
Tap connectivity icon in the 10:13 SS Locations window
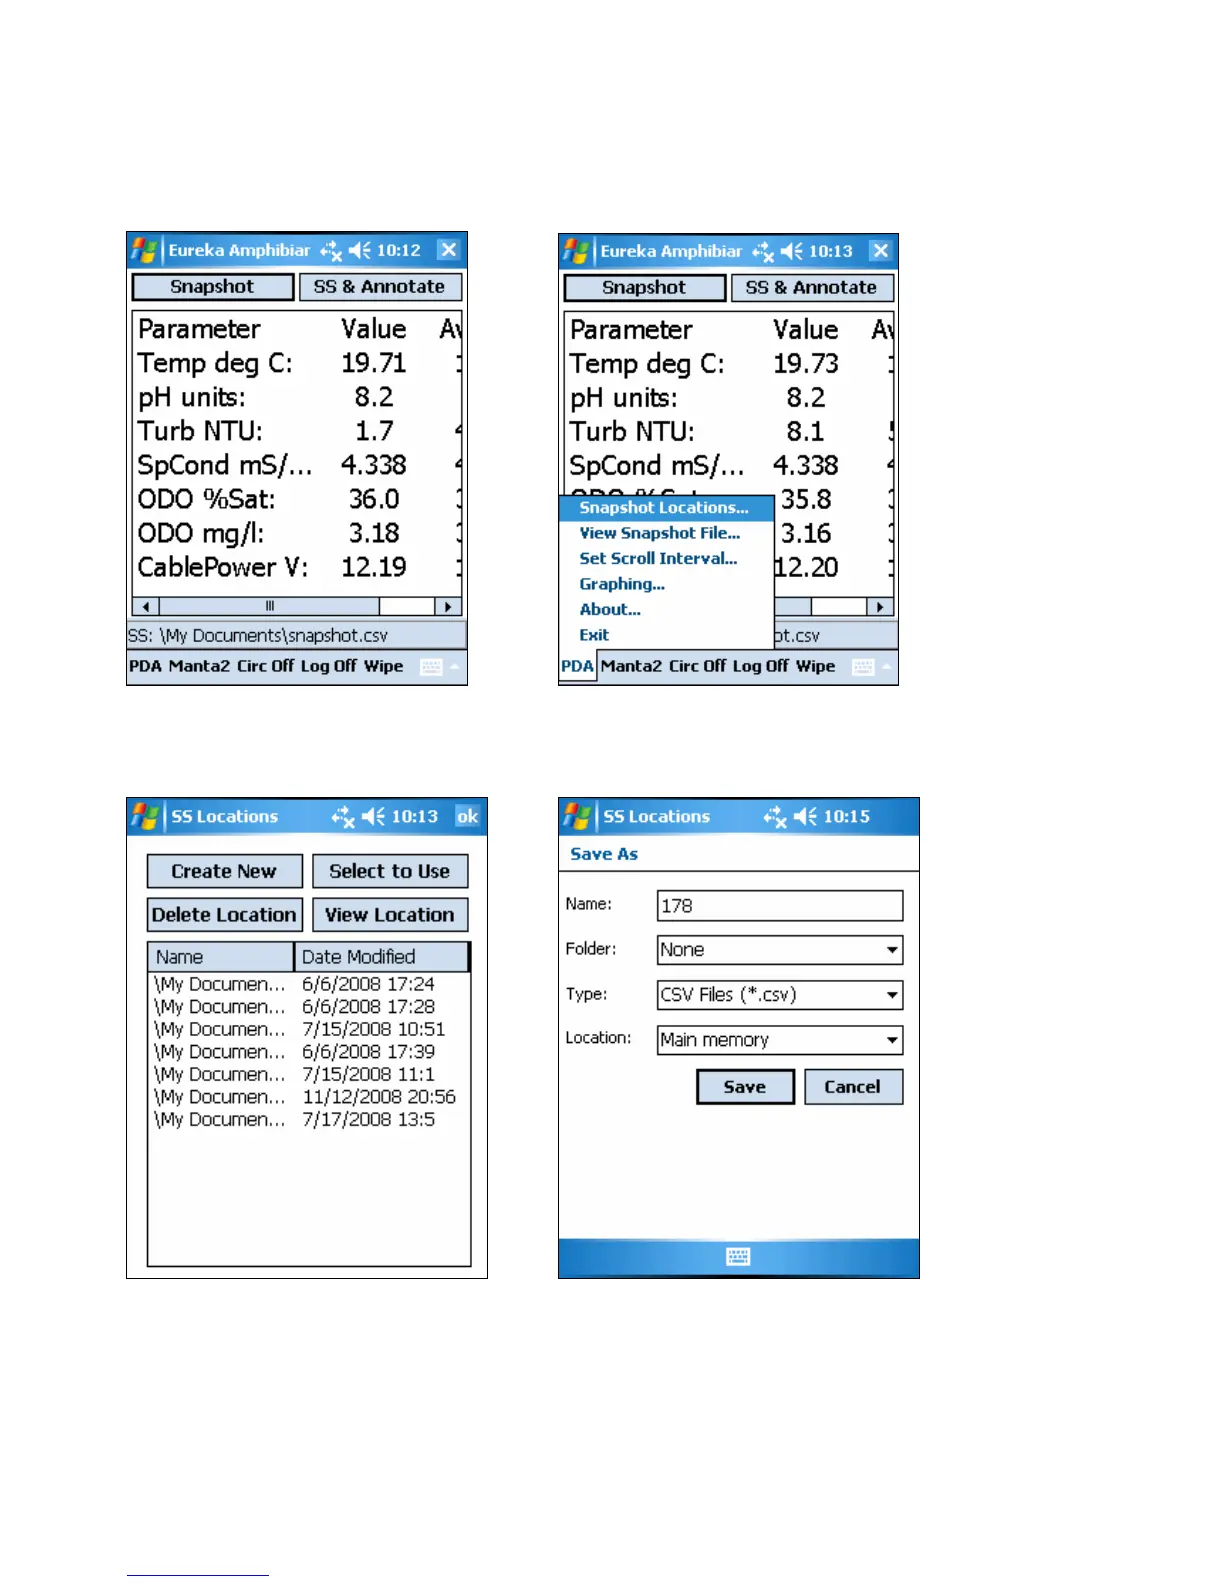point(343,817)
